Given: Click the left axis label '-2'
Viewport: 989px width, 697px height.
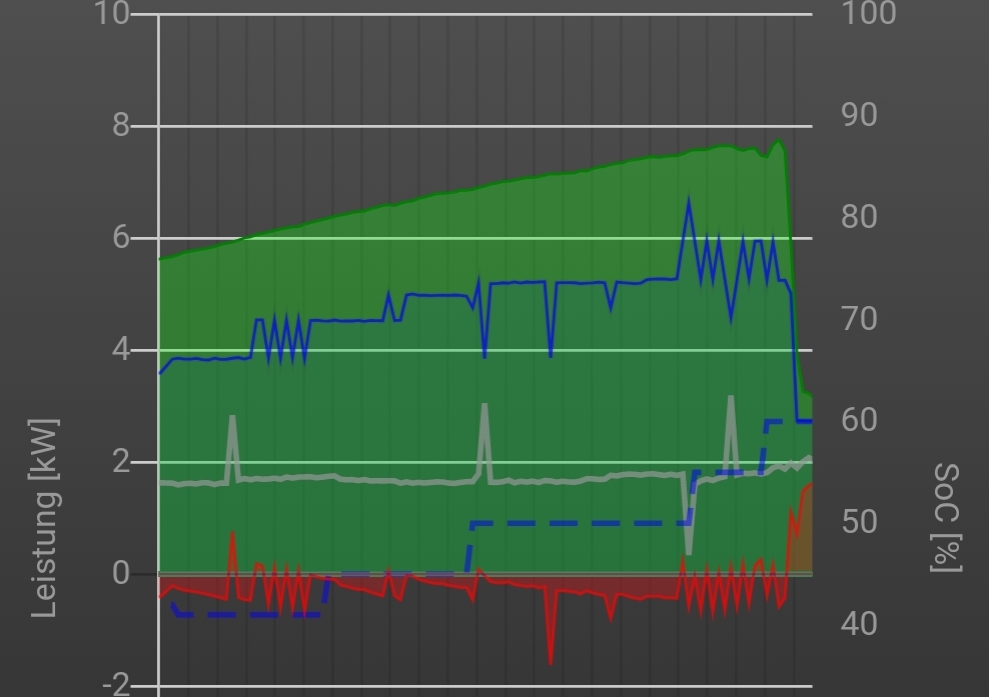Looking at the screenshot, I should pos(116,685).
